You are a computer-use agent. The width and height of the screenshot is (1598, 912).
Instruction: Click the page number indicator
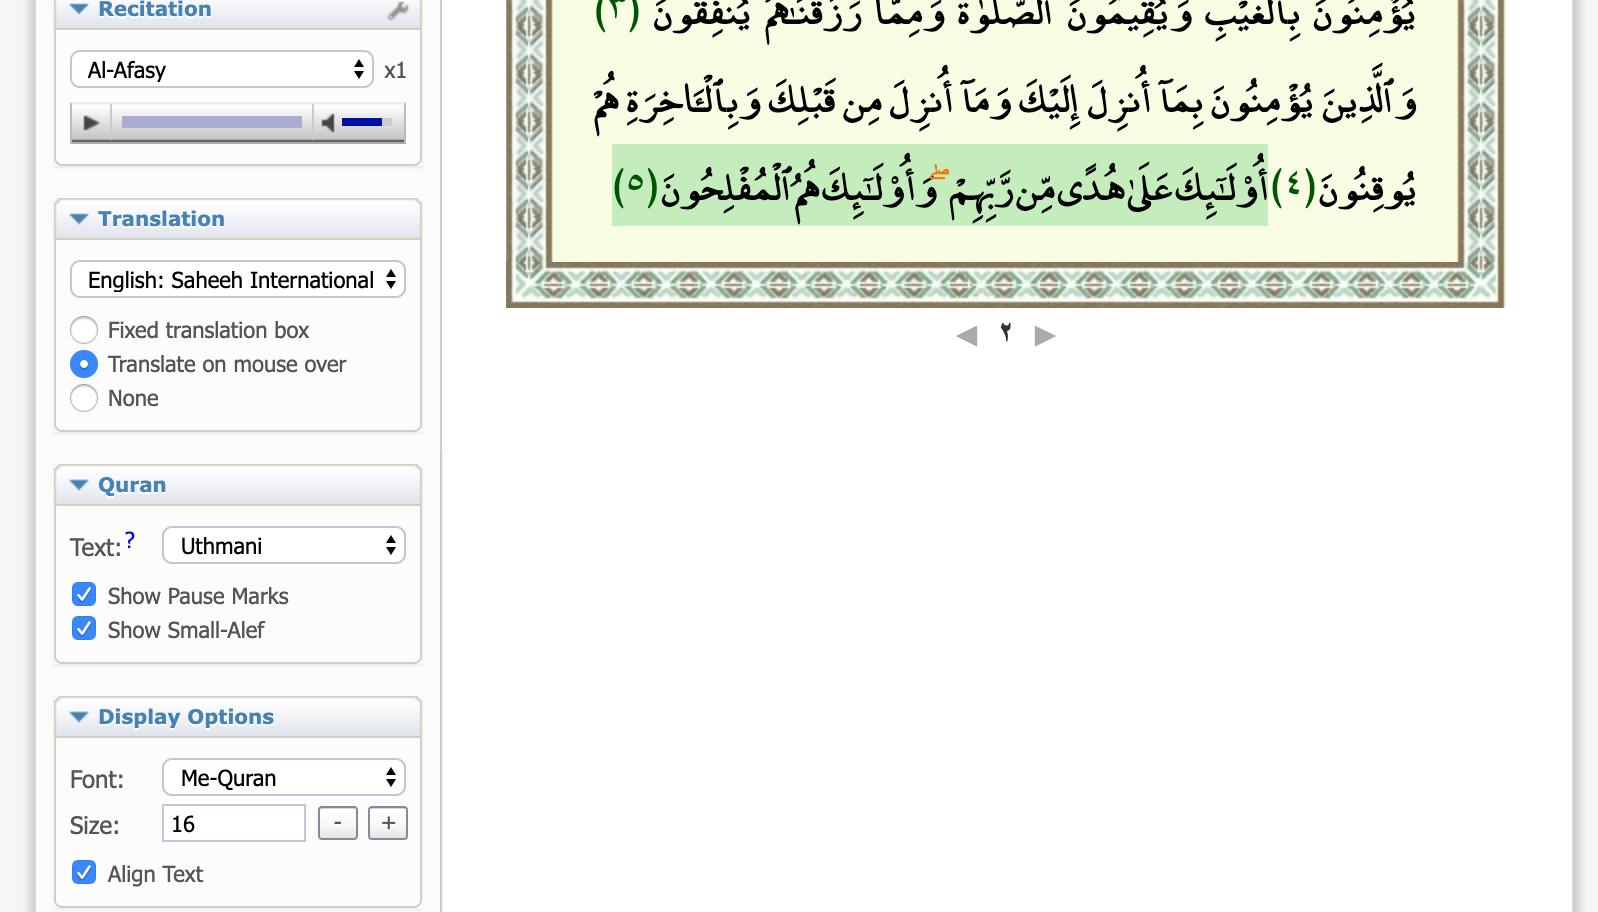[x=1006, y=333]
